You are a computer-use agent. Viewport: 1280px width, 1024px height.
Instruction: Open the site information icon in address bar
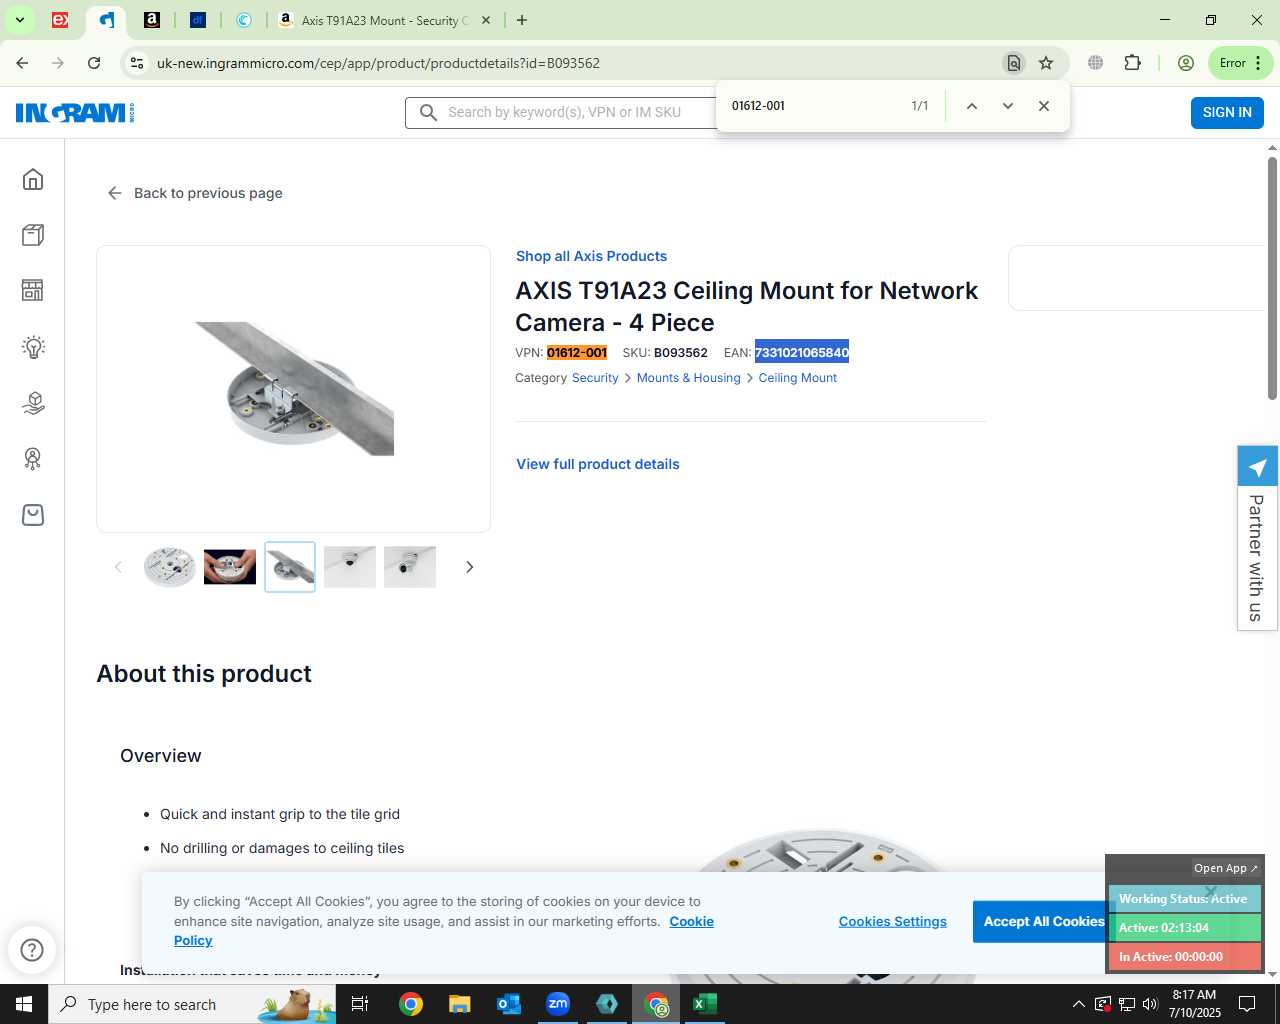click(x=137, y=63)
